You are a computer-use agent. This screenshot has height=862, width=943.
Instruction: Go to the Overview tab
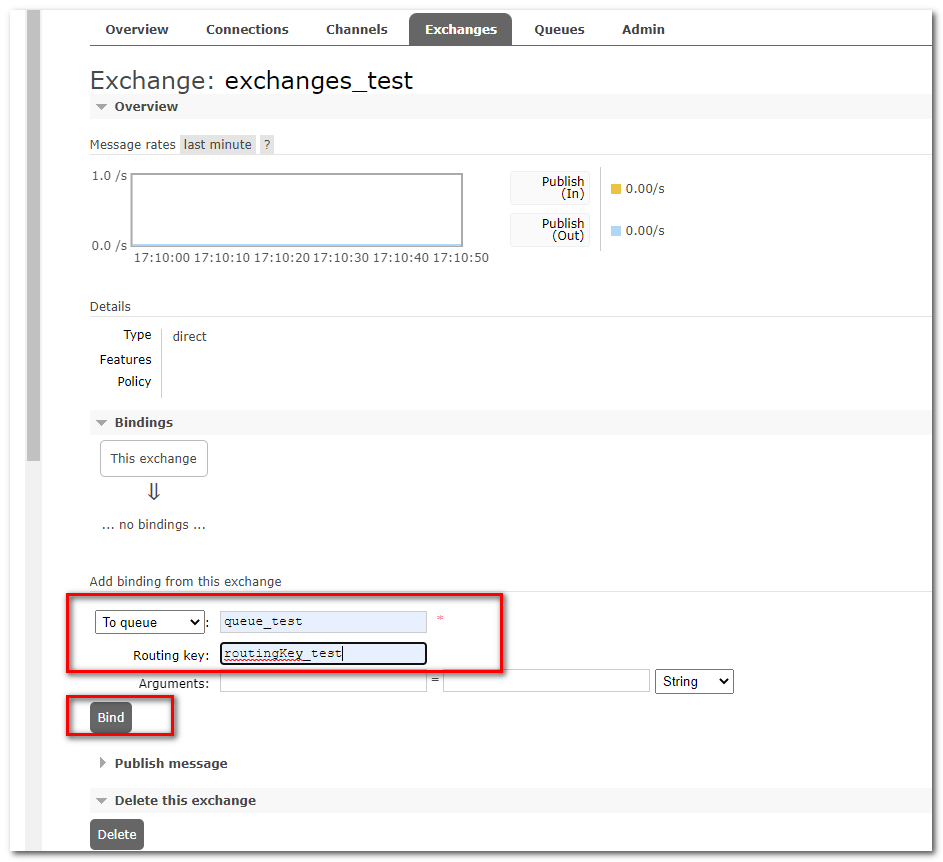[x=136, y=29]
